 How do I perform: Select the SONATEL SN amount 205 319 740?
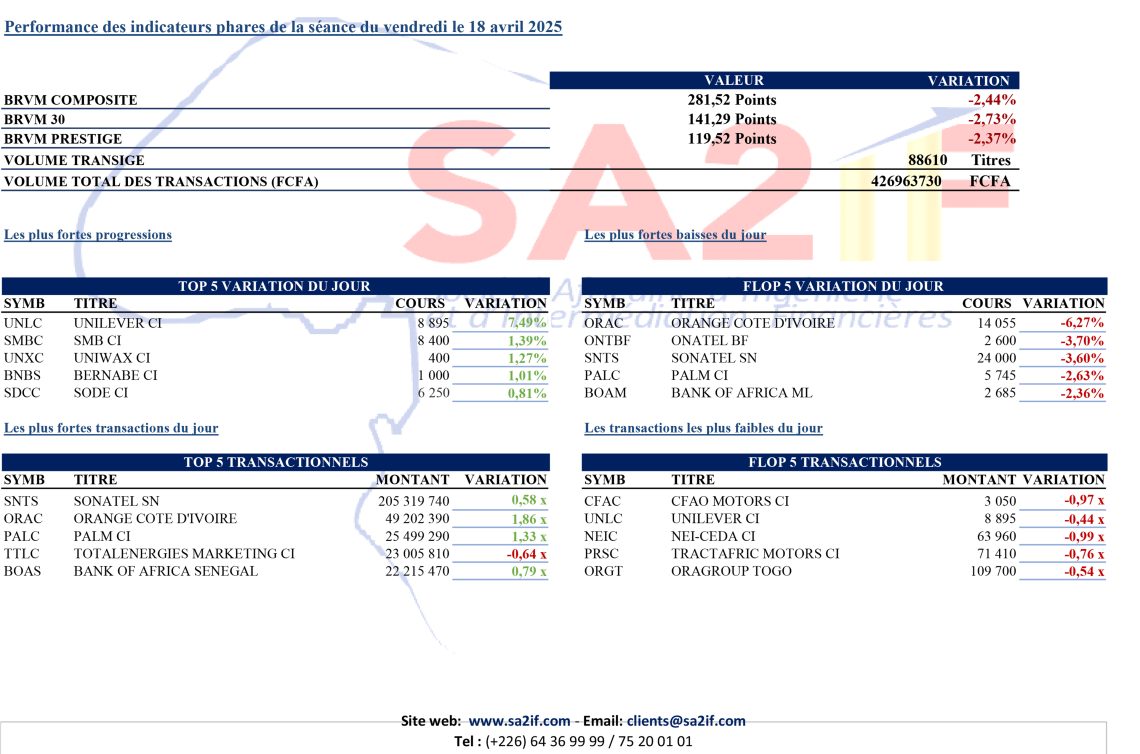tap(414, 501)
